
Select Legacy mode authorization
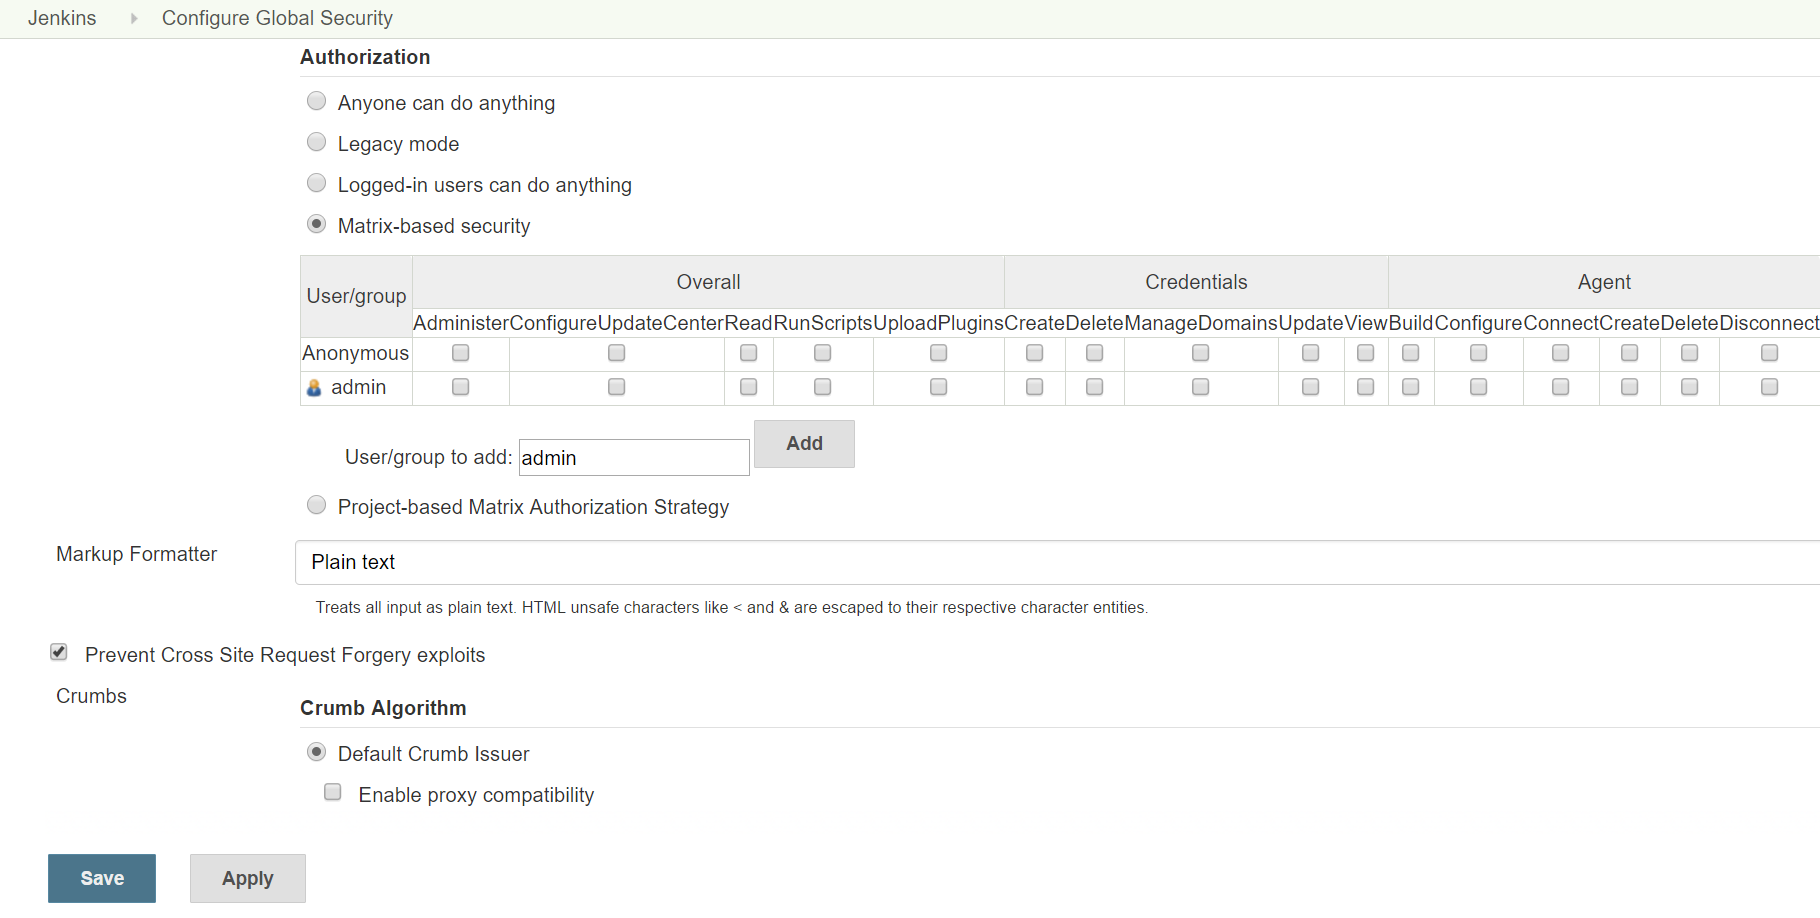click(x=317, y=142)
